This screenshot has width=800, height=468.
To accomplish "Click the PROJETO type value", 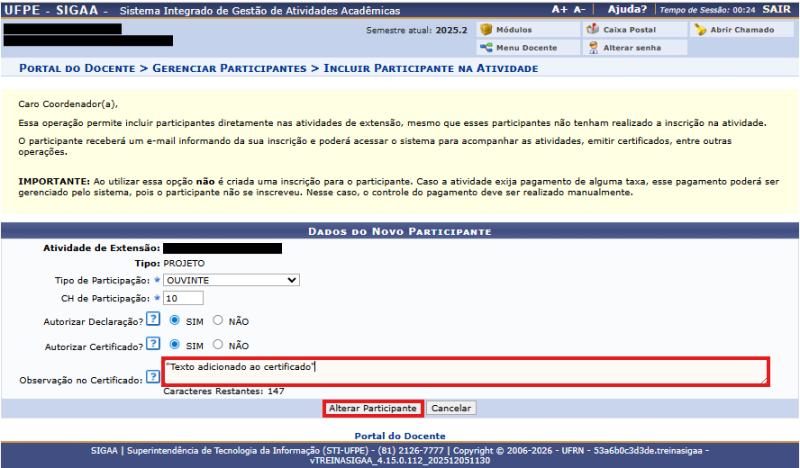I will click(184, 263).
